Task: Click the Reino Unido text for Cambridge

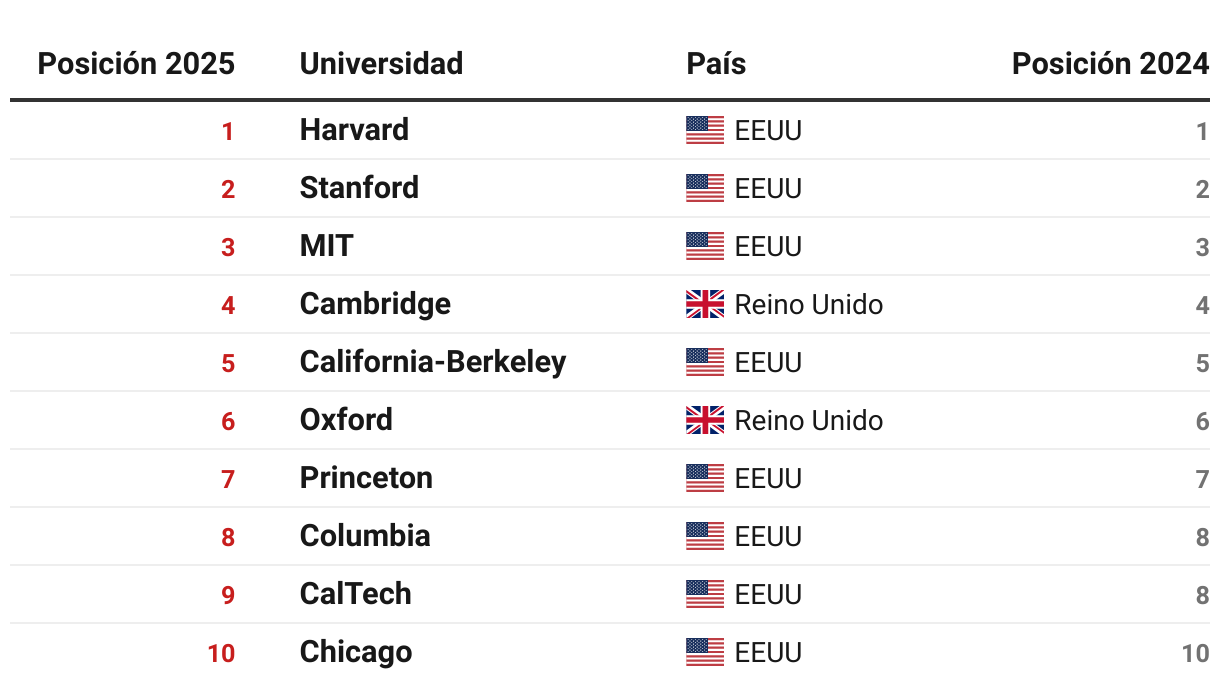Action: tap(808, 305)
